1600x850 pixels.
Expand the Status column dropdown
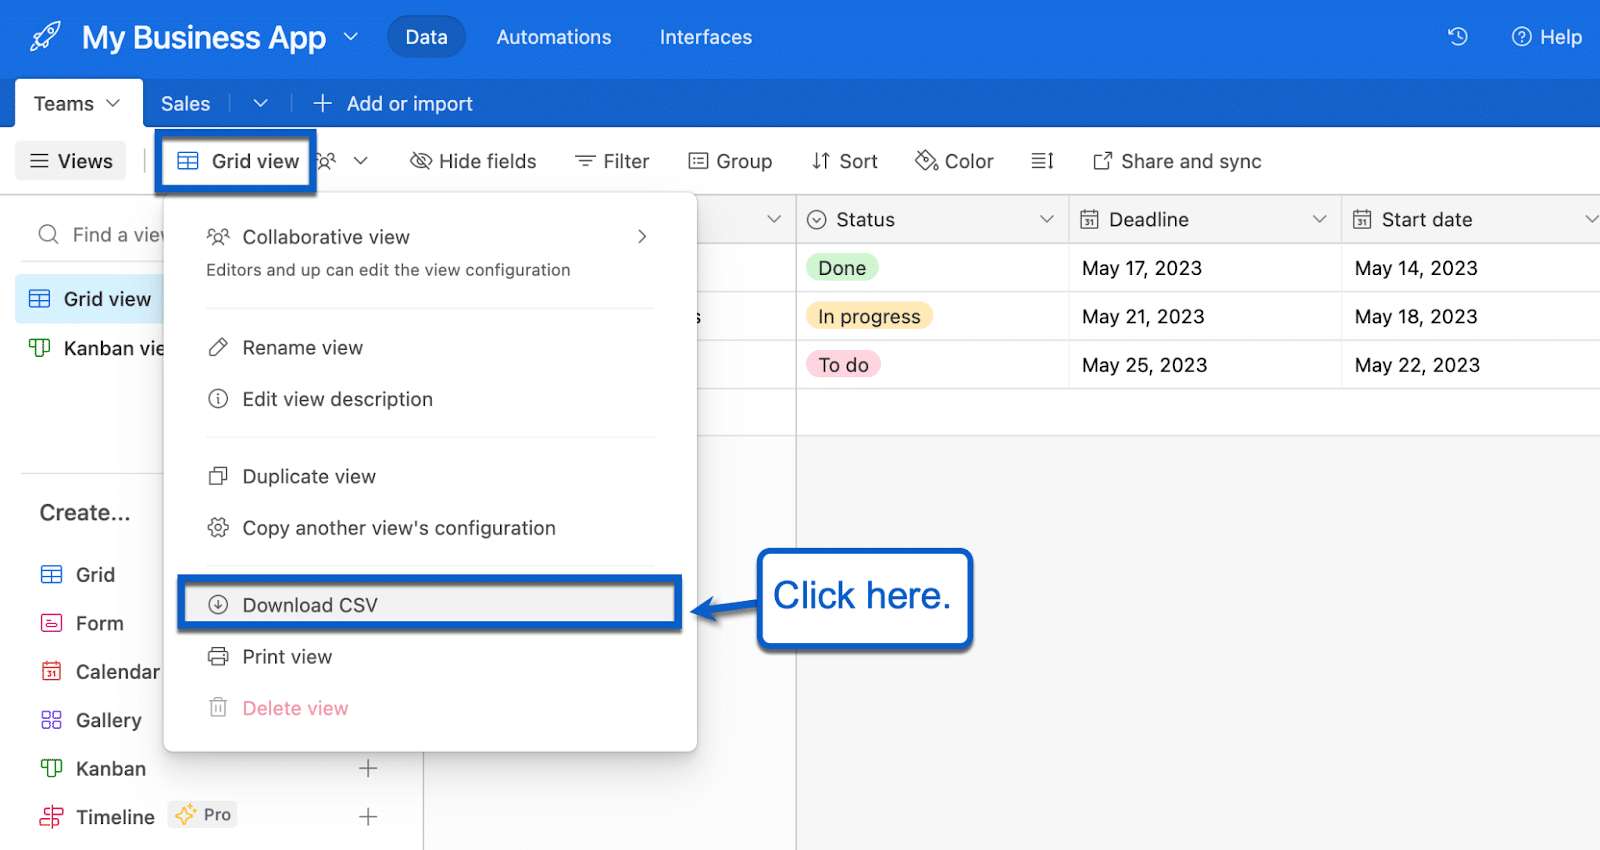pos(1047,219)
